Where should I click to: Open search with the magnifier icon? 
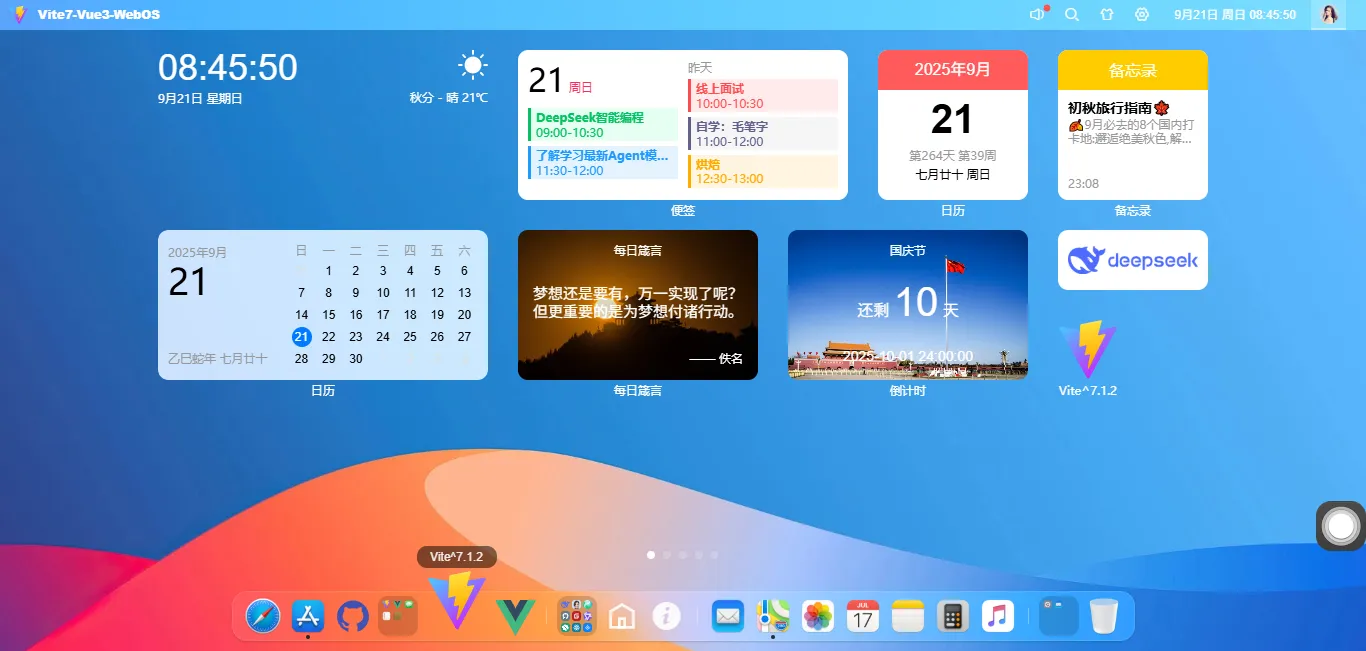1071,14
